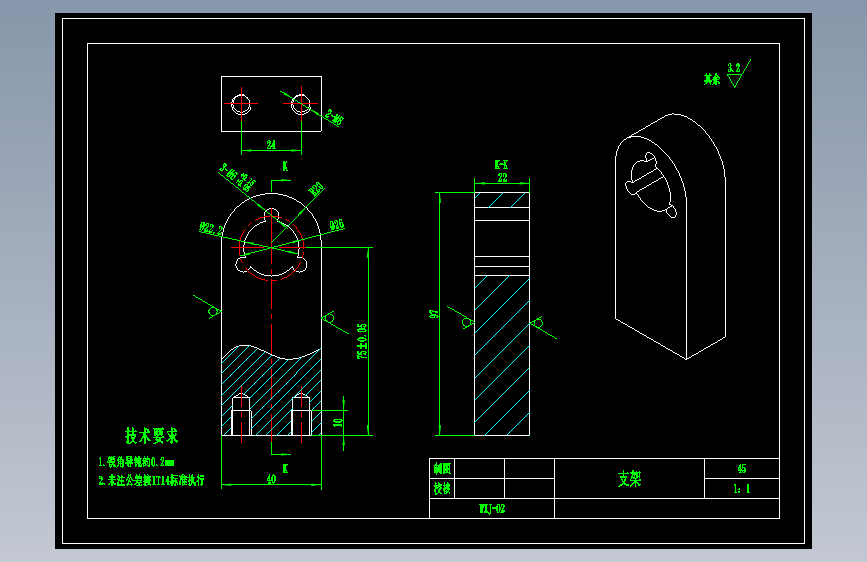Viewport: 867px width, 562px height.
Task: Click the isometric 3D view of the bracket
Action: click(670, 236)
